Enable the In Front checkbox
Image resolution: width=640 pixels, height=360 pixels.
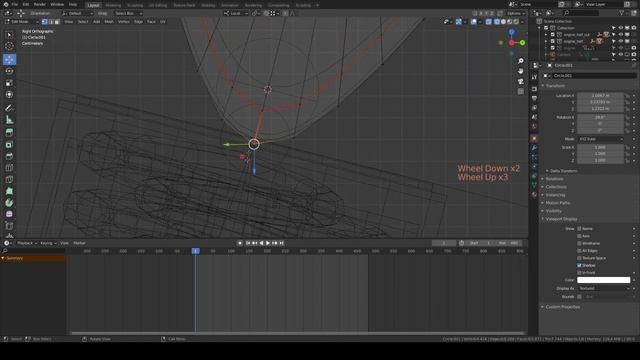579,273
